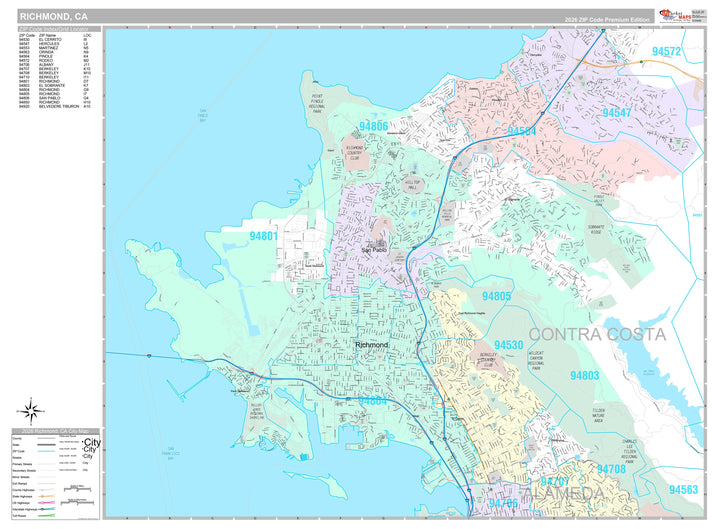Click the Toll Roads legend entry
Image resolution: width=720 pixels, height=529 pixels.
click(19, 516)
